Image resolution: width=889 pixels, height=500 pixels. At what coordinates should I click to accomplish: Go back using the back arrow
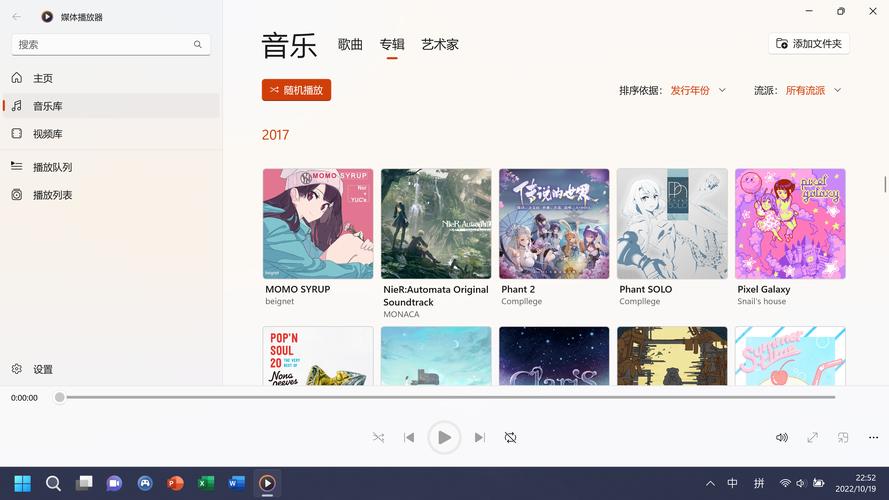pos(16,17)
